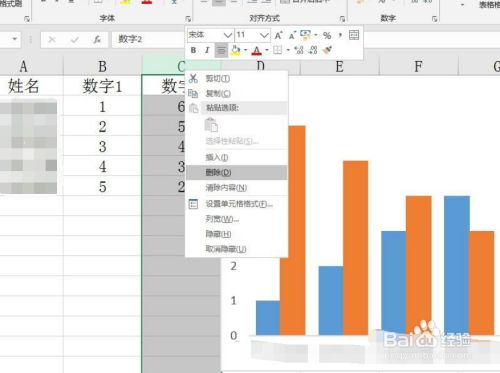Screen dimensions: 500x373
Task: Apply percent style
Action: pyautogui.click(x=327, y=35)
